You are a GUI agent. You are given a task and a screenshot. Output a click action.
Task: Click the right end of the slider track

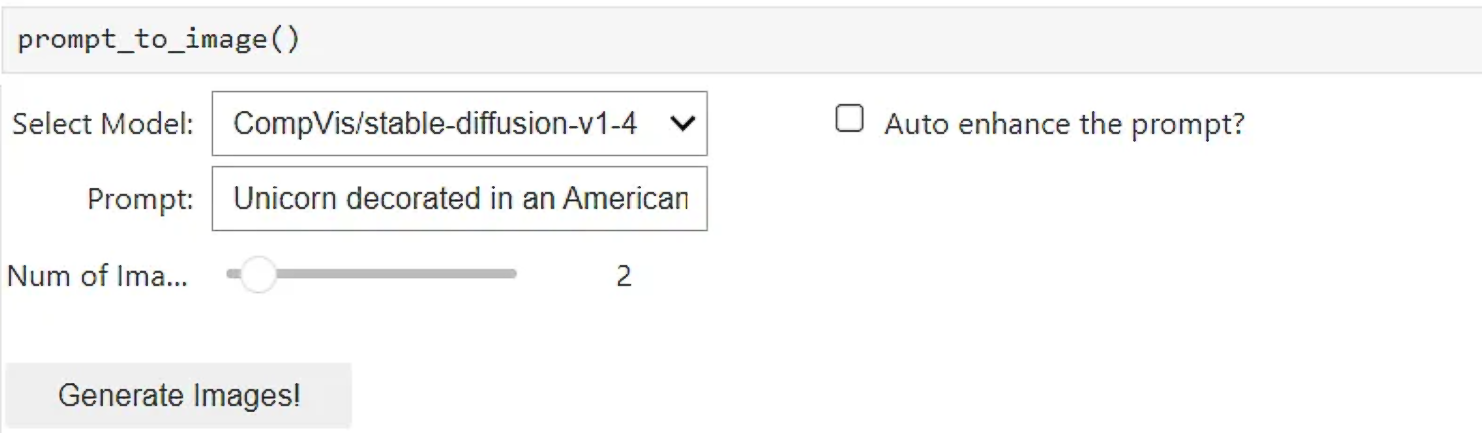point(512,274)
